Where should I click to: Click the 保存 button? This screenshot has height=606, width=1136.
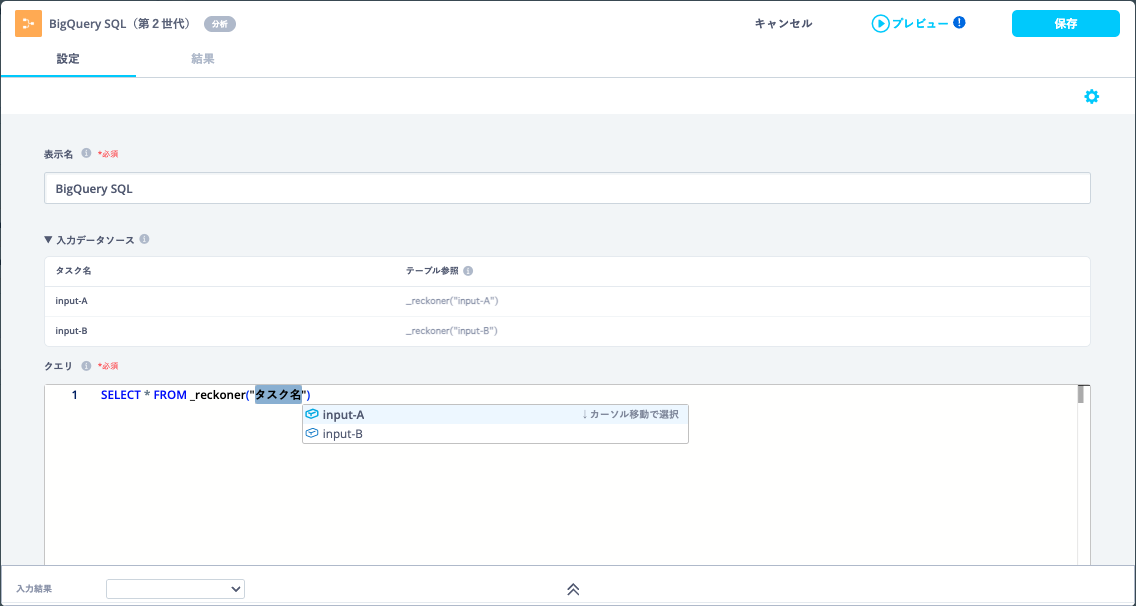[x=1066, y=24]
